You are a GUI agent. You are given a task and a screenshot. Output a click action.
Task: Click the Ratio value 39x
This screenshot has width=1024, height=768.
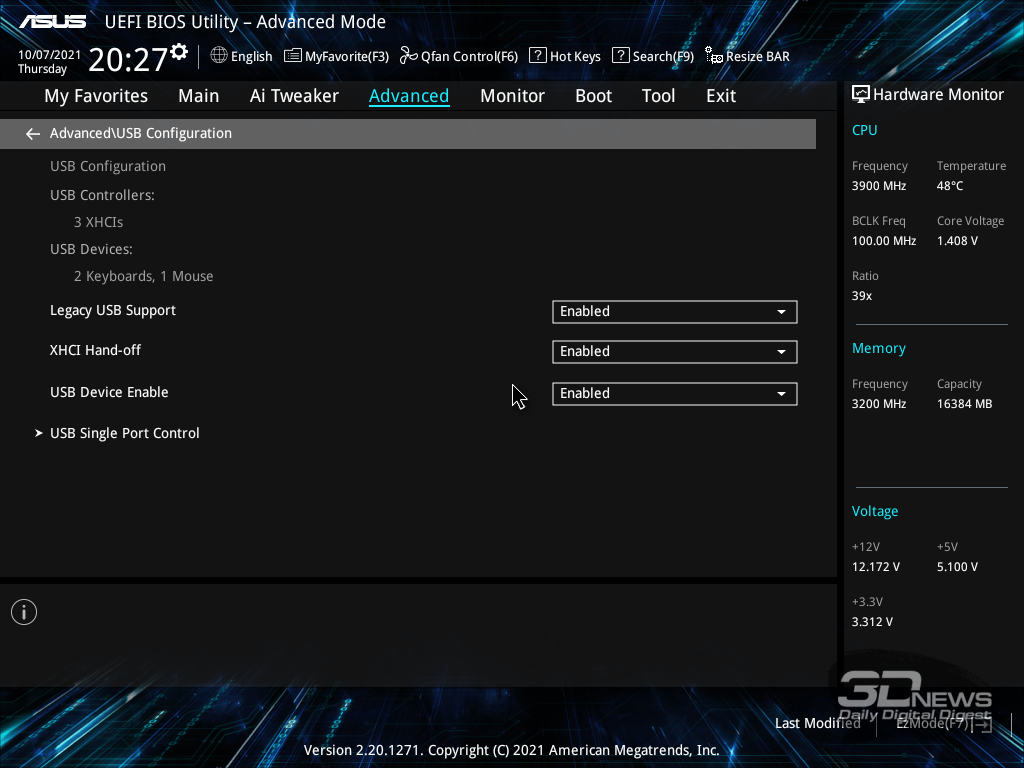[x=862, y=296]
